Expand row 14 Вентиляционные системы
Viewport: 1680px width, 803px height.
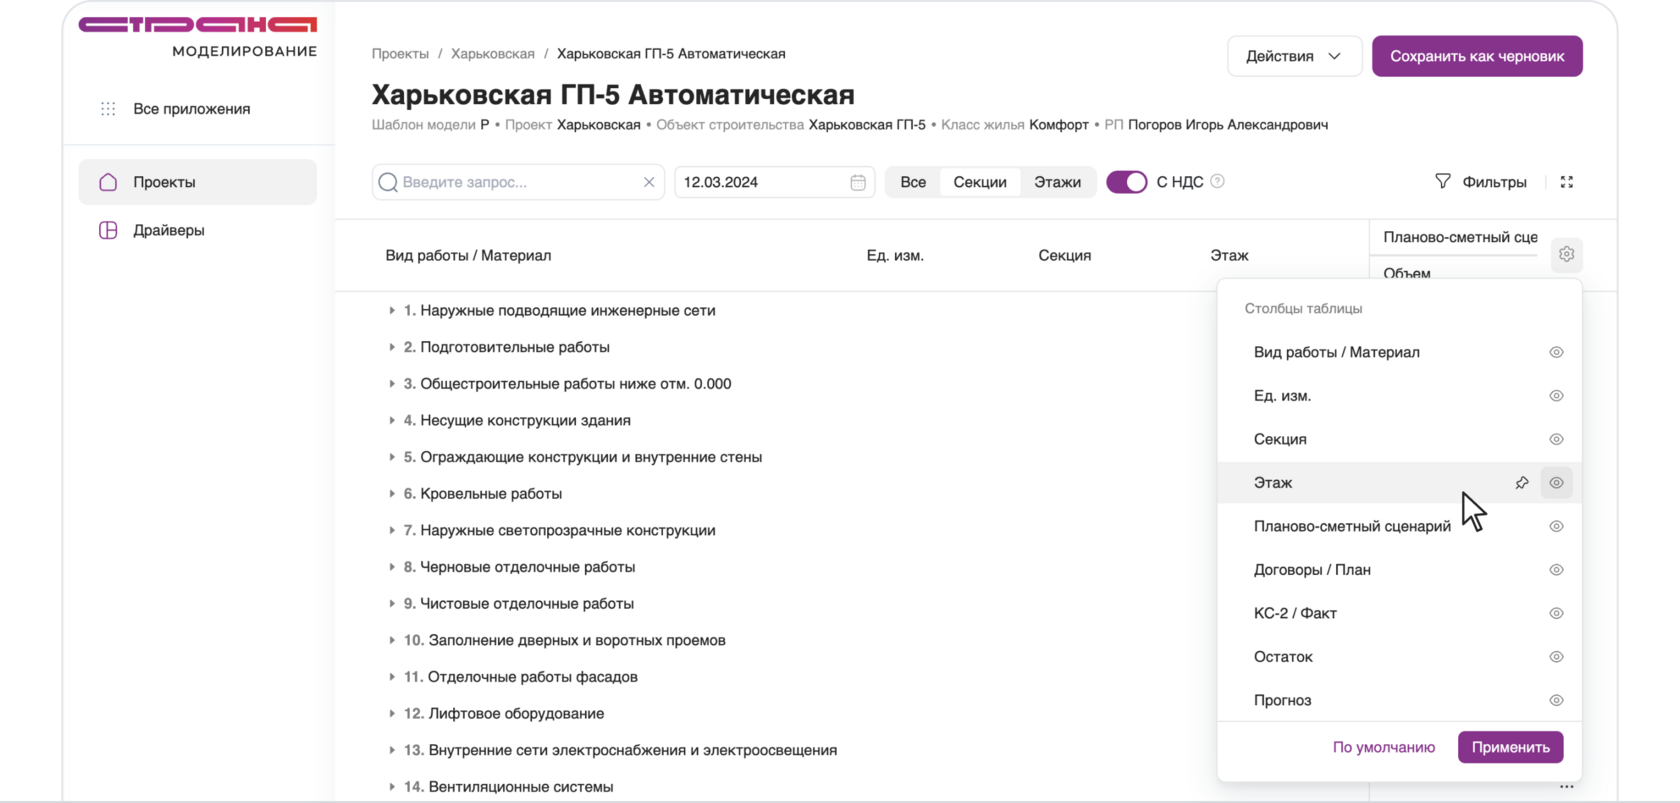pyautogui.click(x=392, y=787)
